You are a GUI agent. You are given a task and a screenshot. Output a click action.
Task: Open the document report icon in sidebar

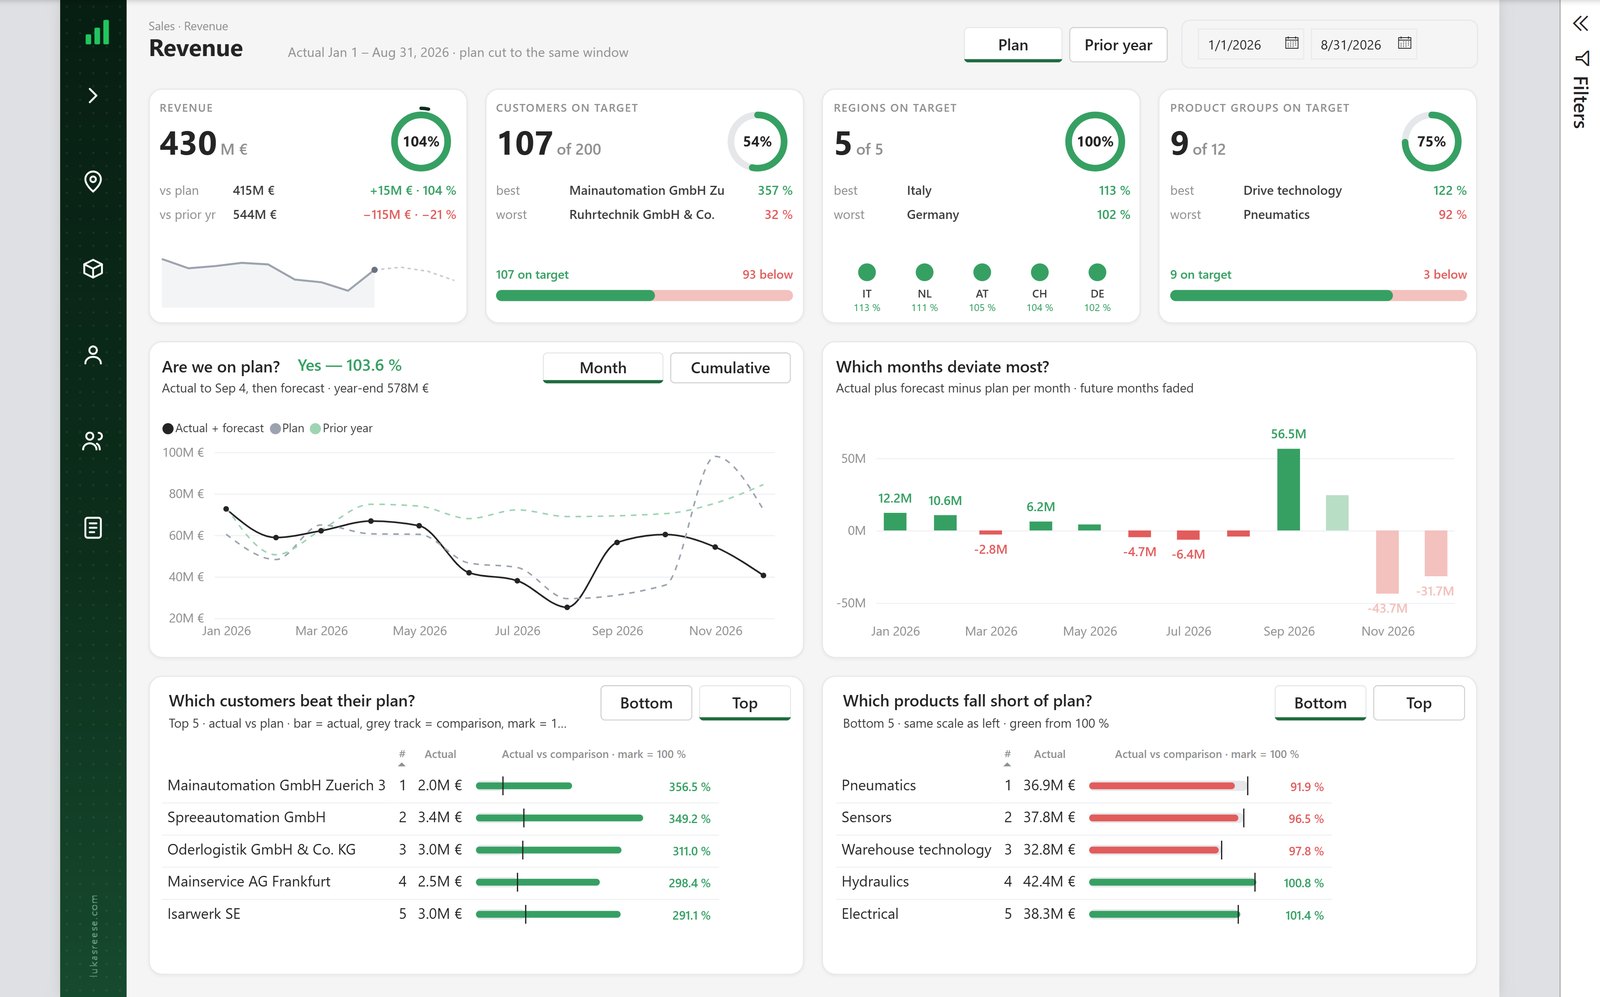coord(93,527)
